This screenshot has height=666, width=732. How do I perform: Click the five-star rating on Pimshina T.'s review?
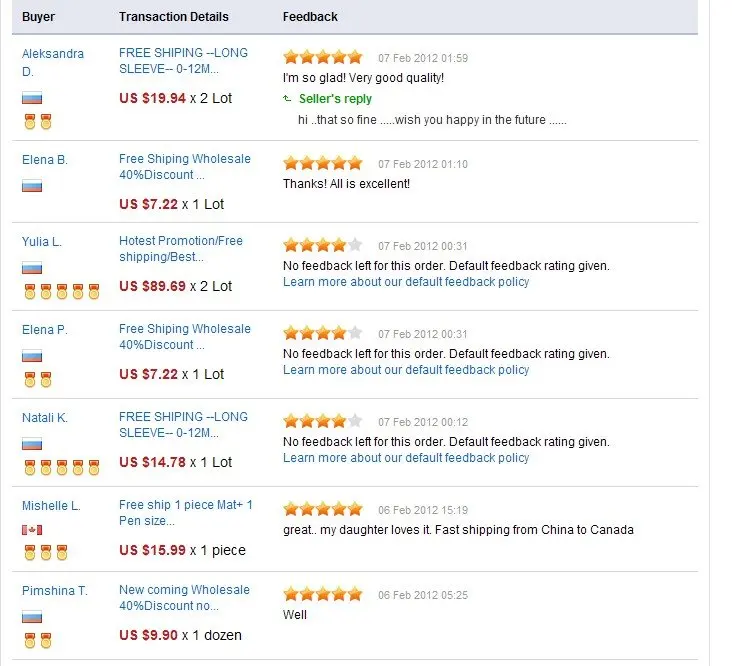(x=323, y=594)
